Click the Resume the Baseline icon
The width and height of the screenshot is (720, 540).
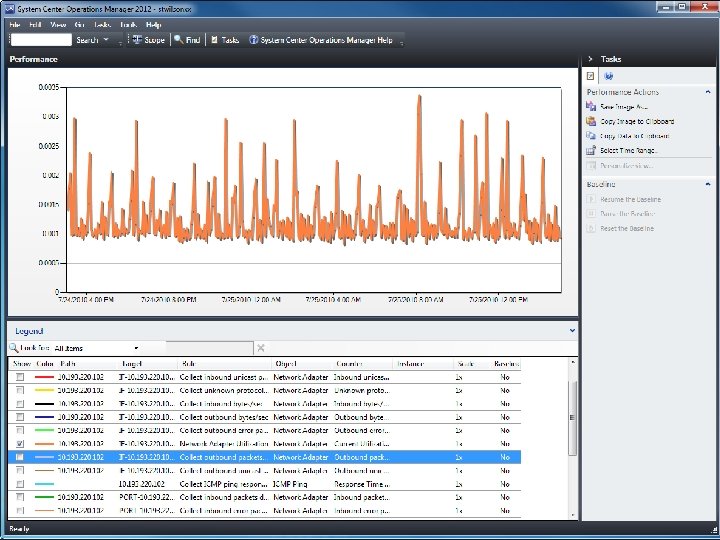point(591,199)
